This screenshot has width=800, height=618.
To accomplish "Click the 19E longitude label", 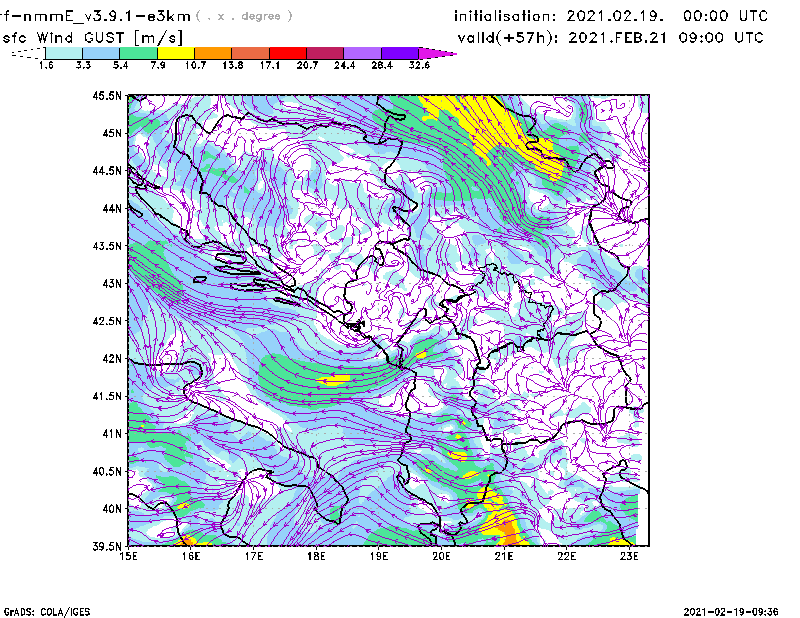I will [x=379, y=556].
